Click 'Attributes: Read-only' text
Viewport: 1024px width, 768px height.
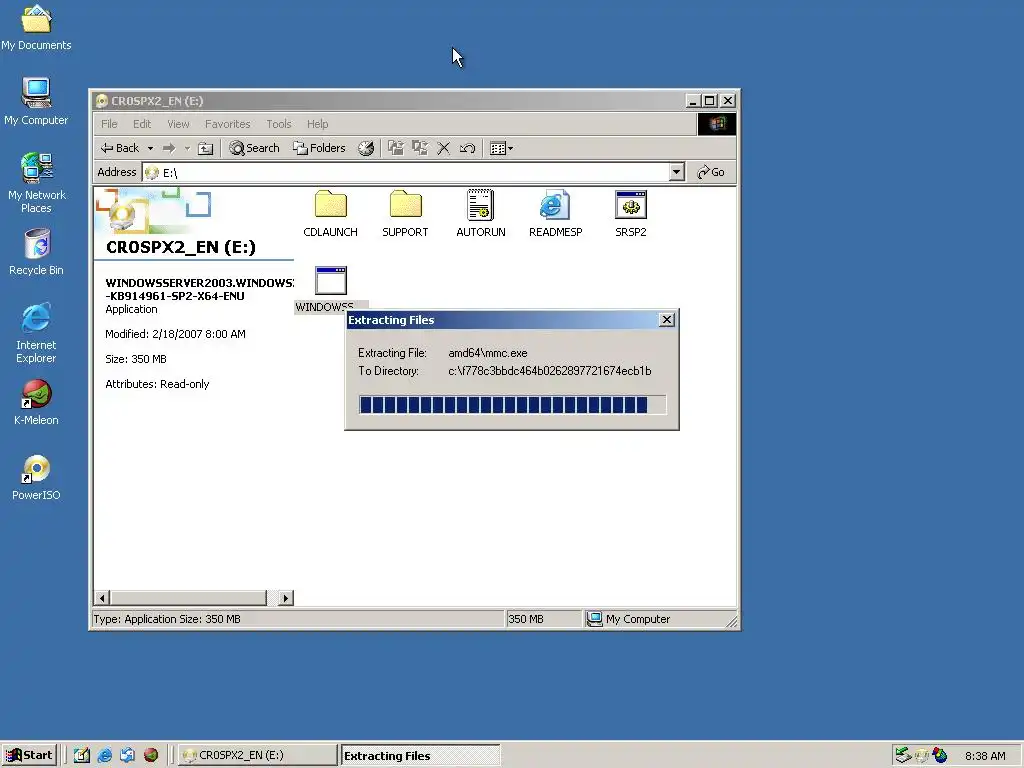tap(157, 384)
